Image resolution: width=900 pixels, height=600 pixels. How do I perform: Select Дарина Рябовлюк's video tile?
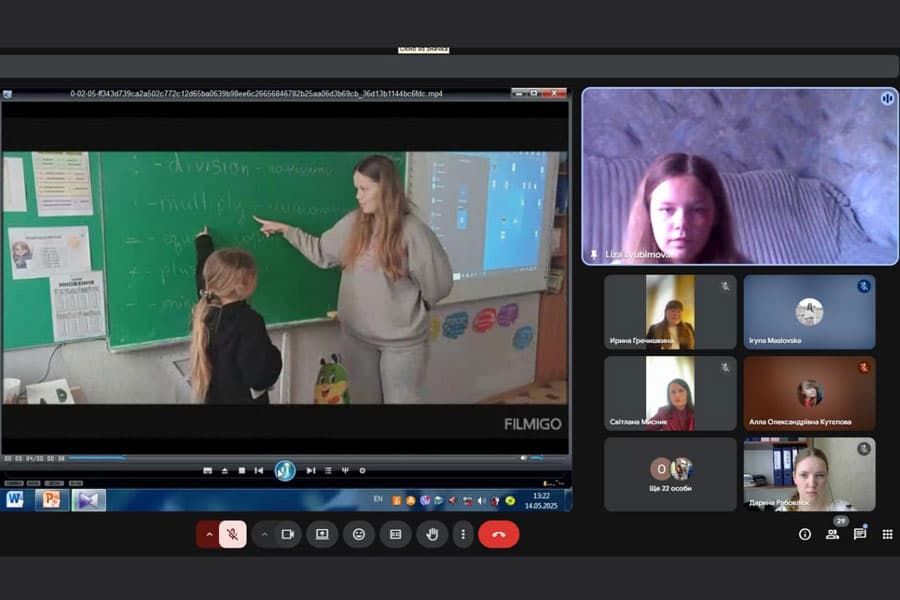(809, 474)
